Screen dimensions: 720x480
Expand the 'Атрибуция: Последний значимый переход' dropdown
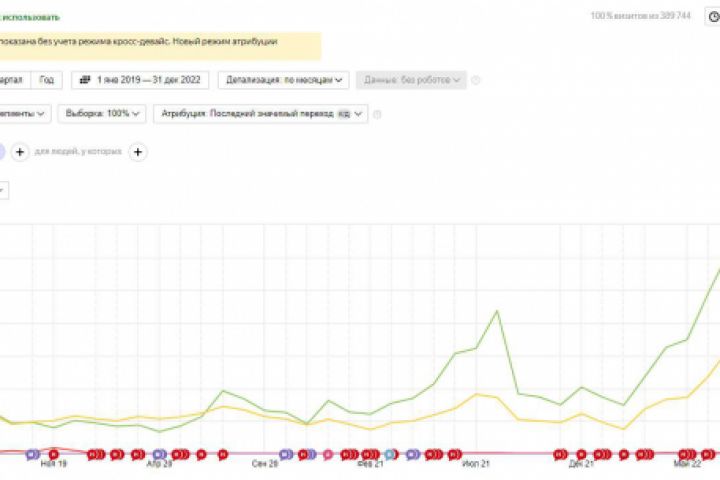(x=261, y=114)
